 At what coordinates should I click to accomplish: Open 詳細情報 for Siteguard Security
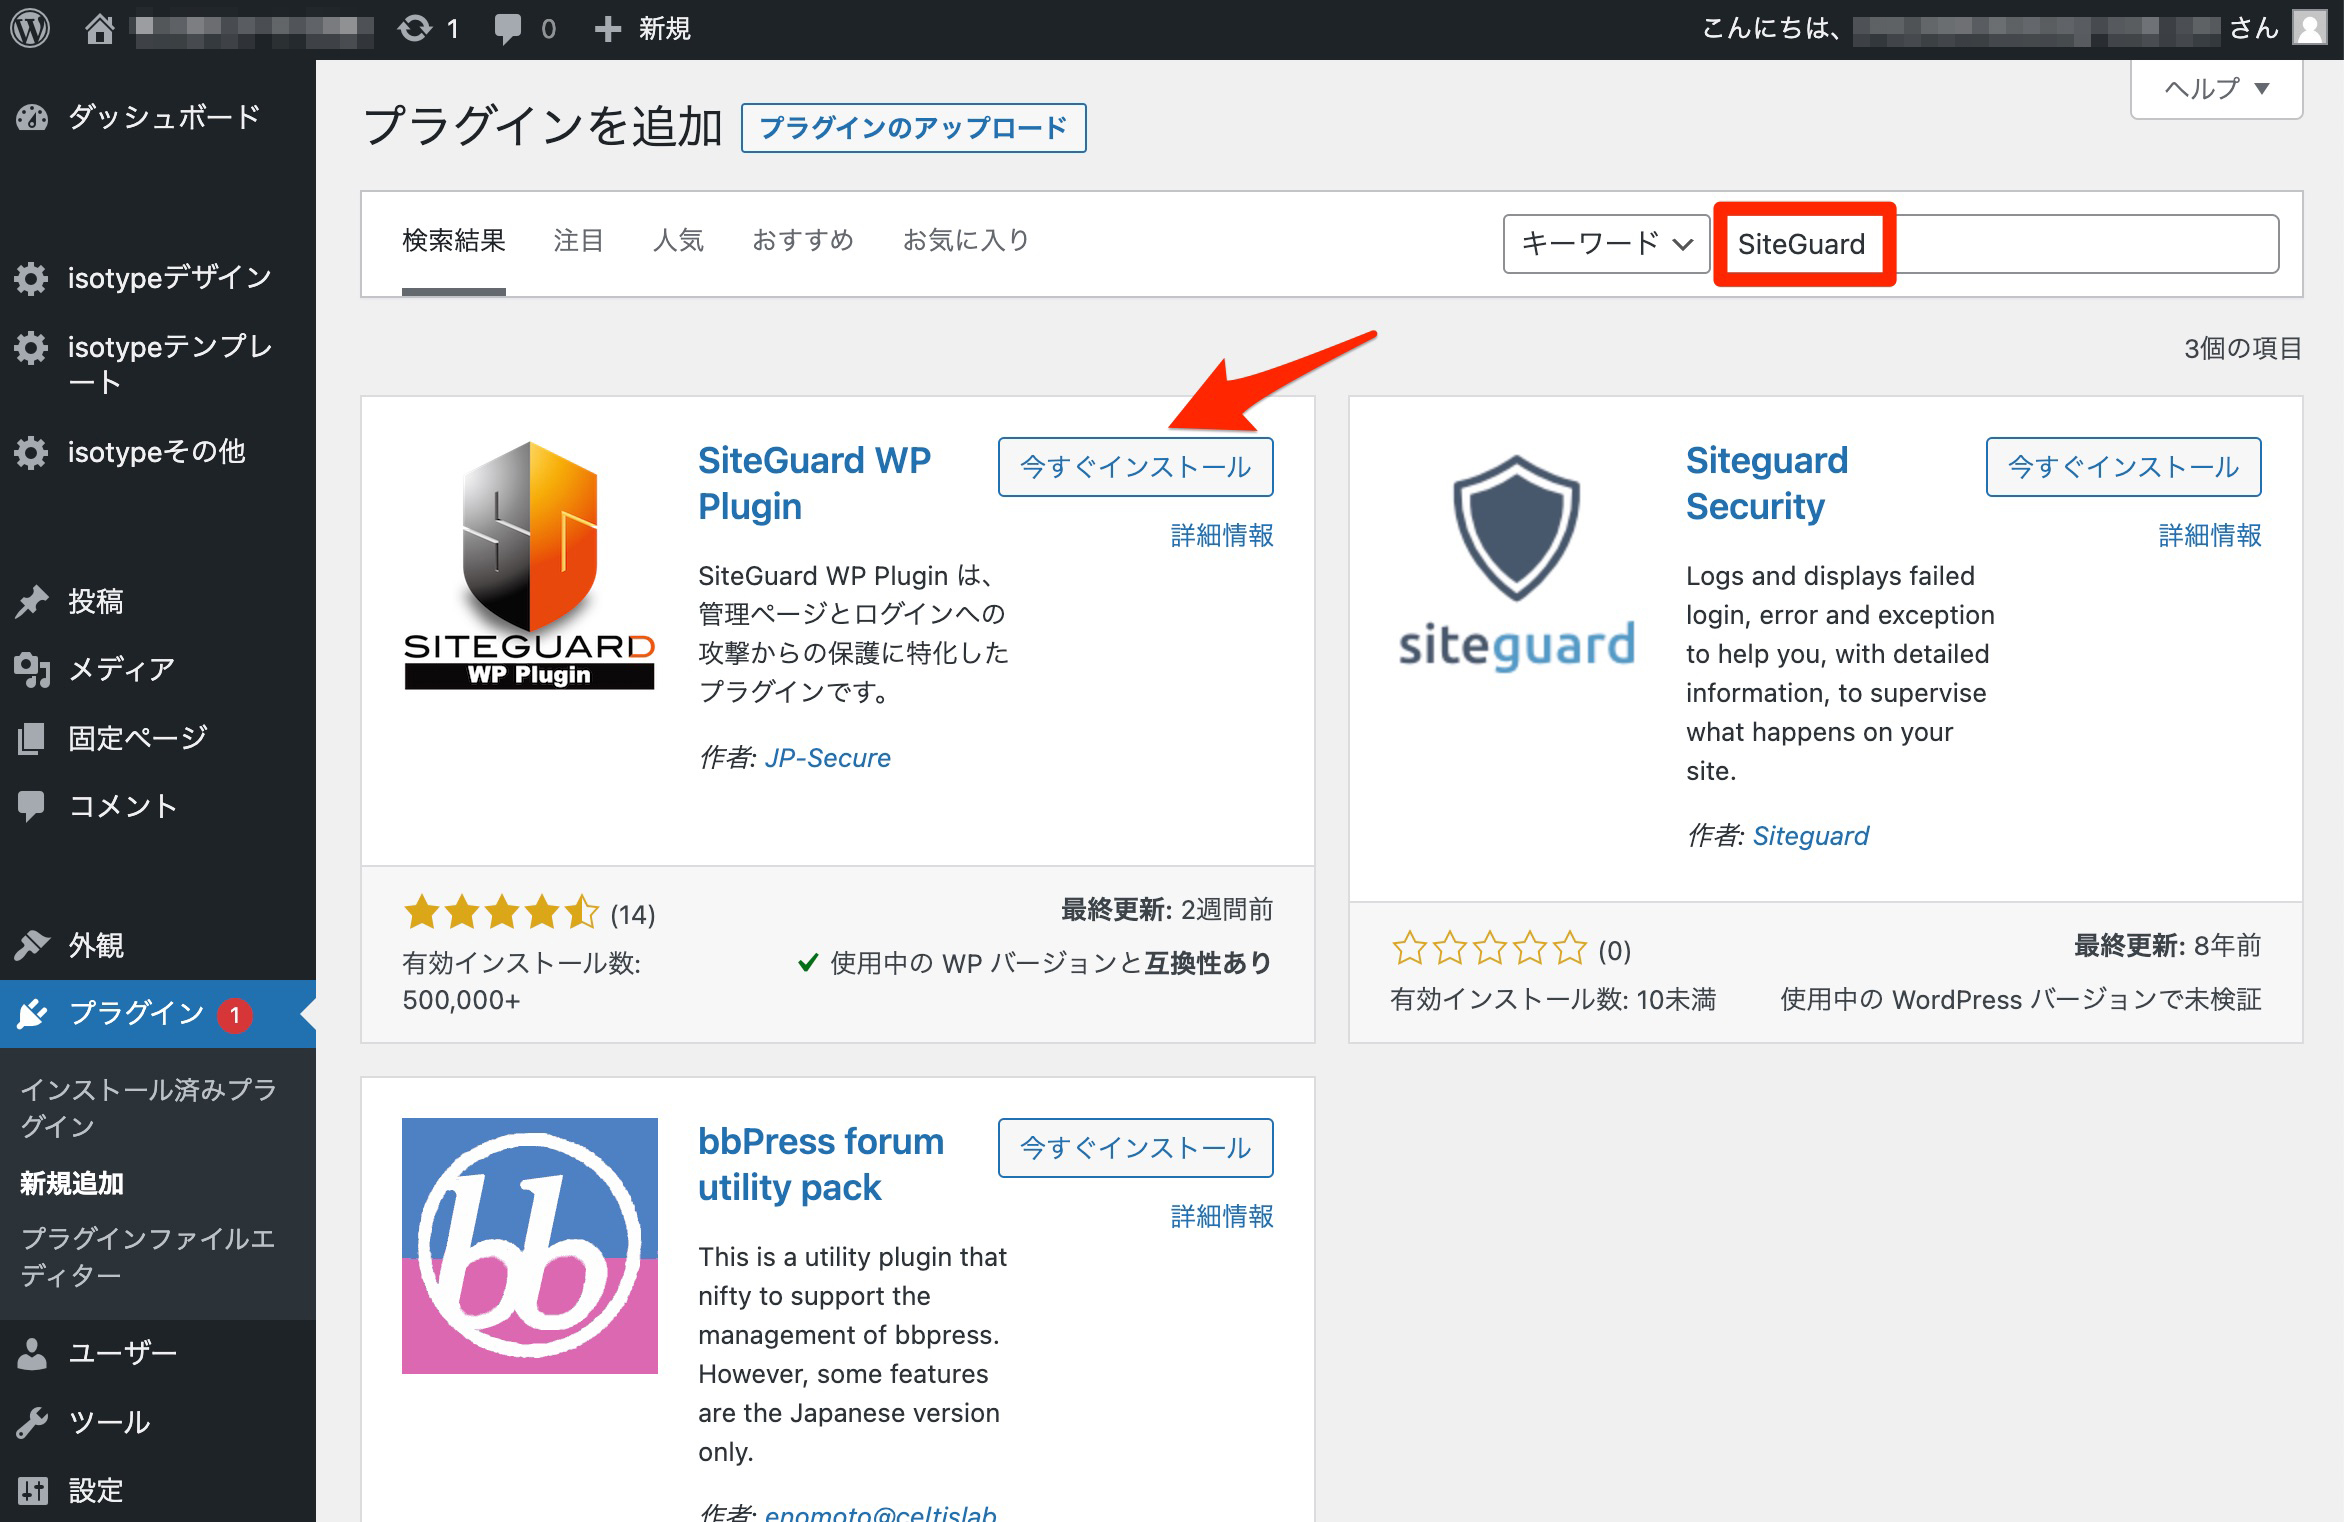(2210, 536)
